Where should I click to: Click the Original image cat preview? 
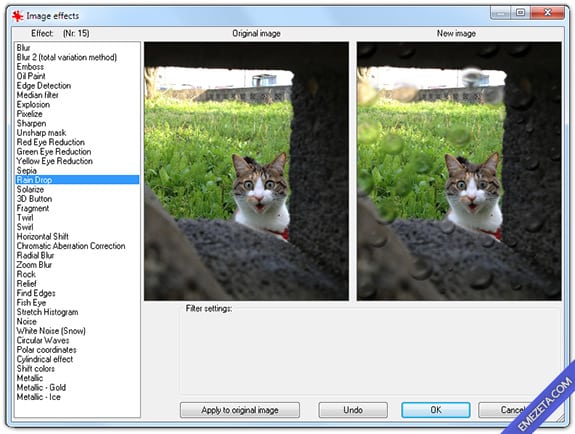(x=246, y=171)
